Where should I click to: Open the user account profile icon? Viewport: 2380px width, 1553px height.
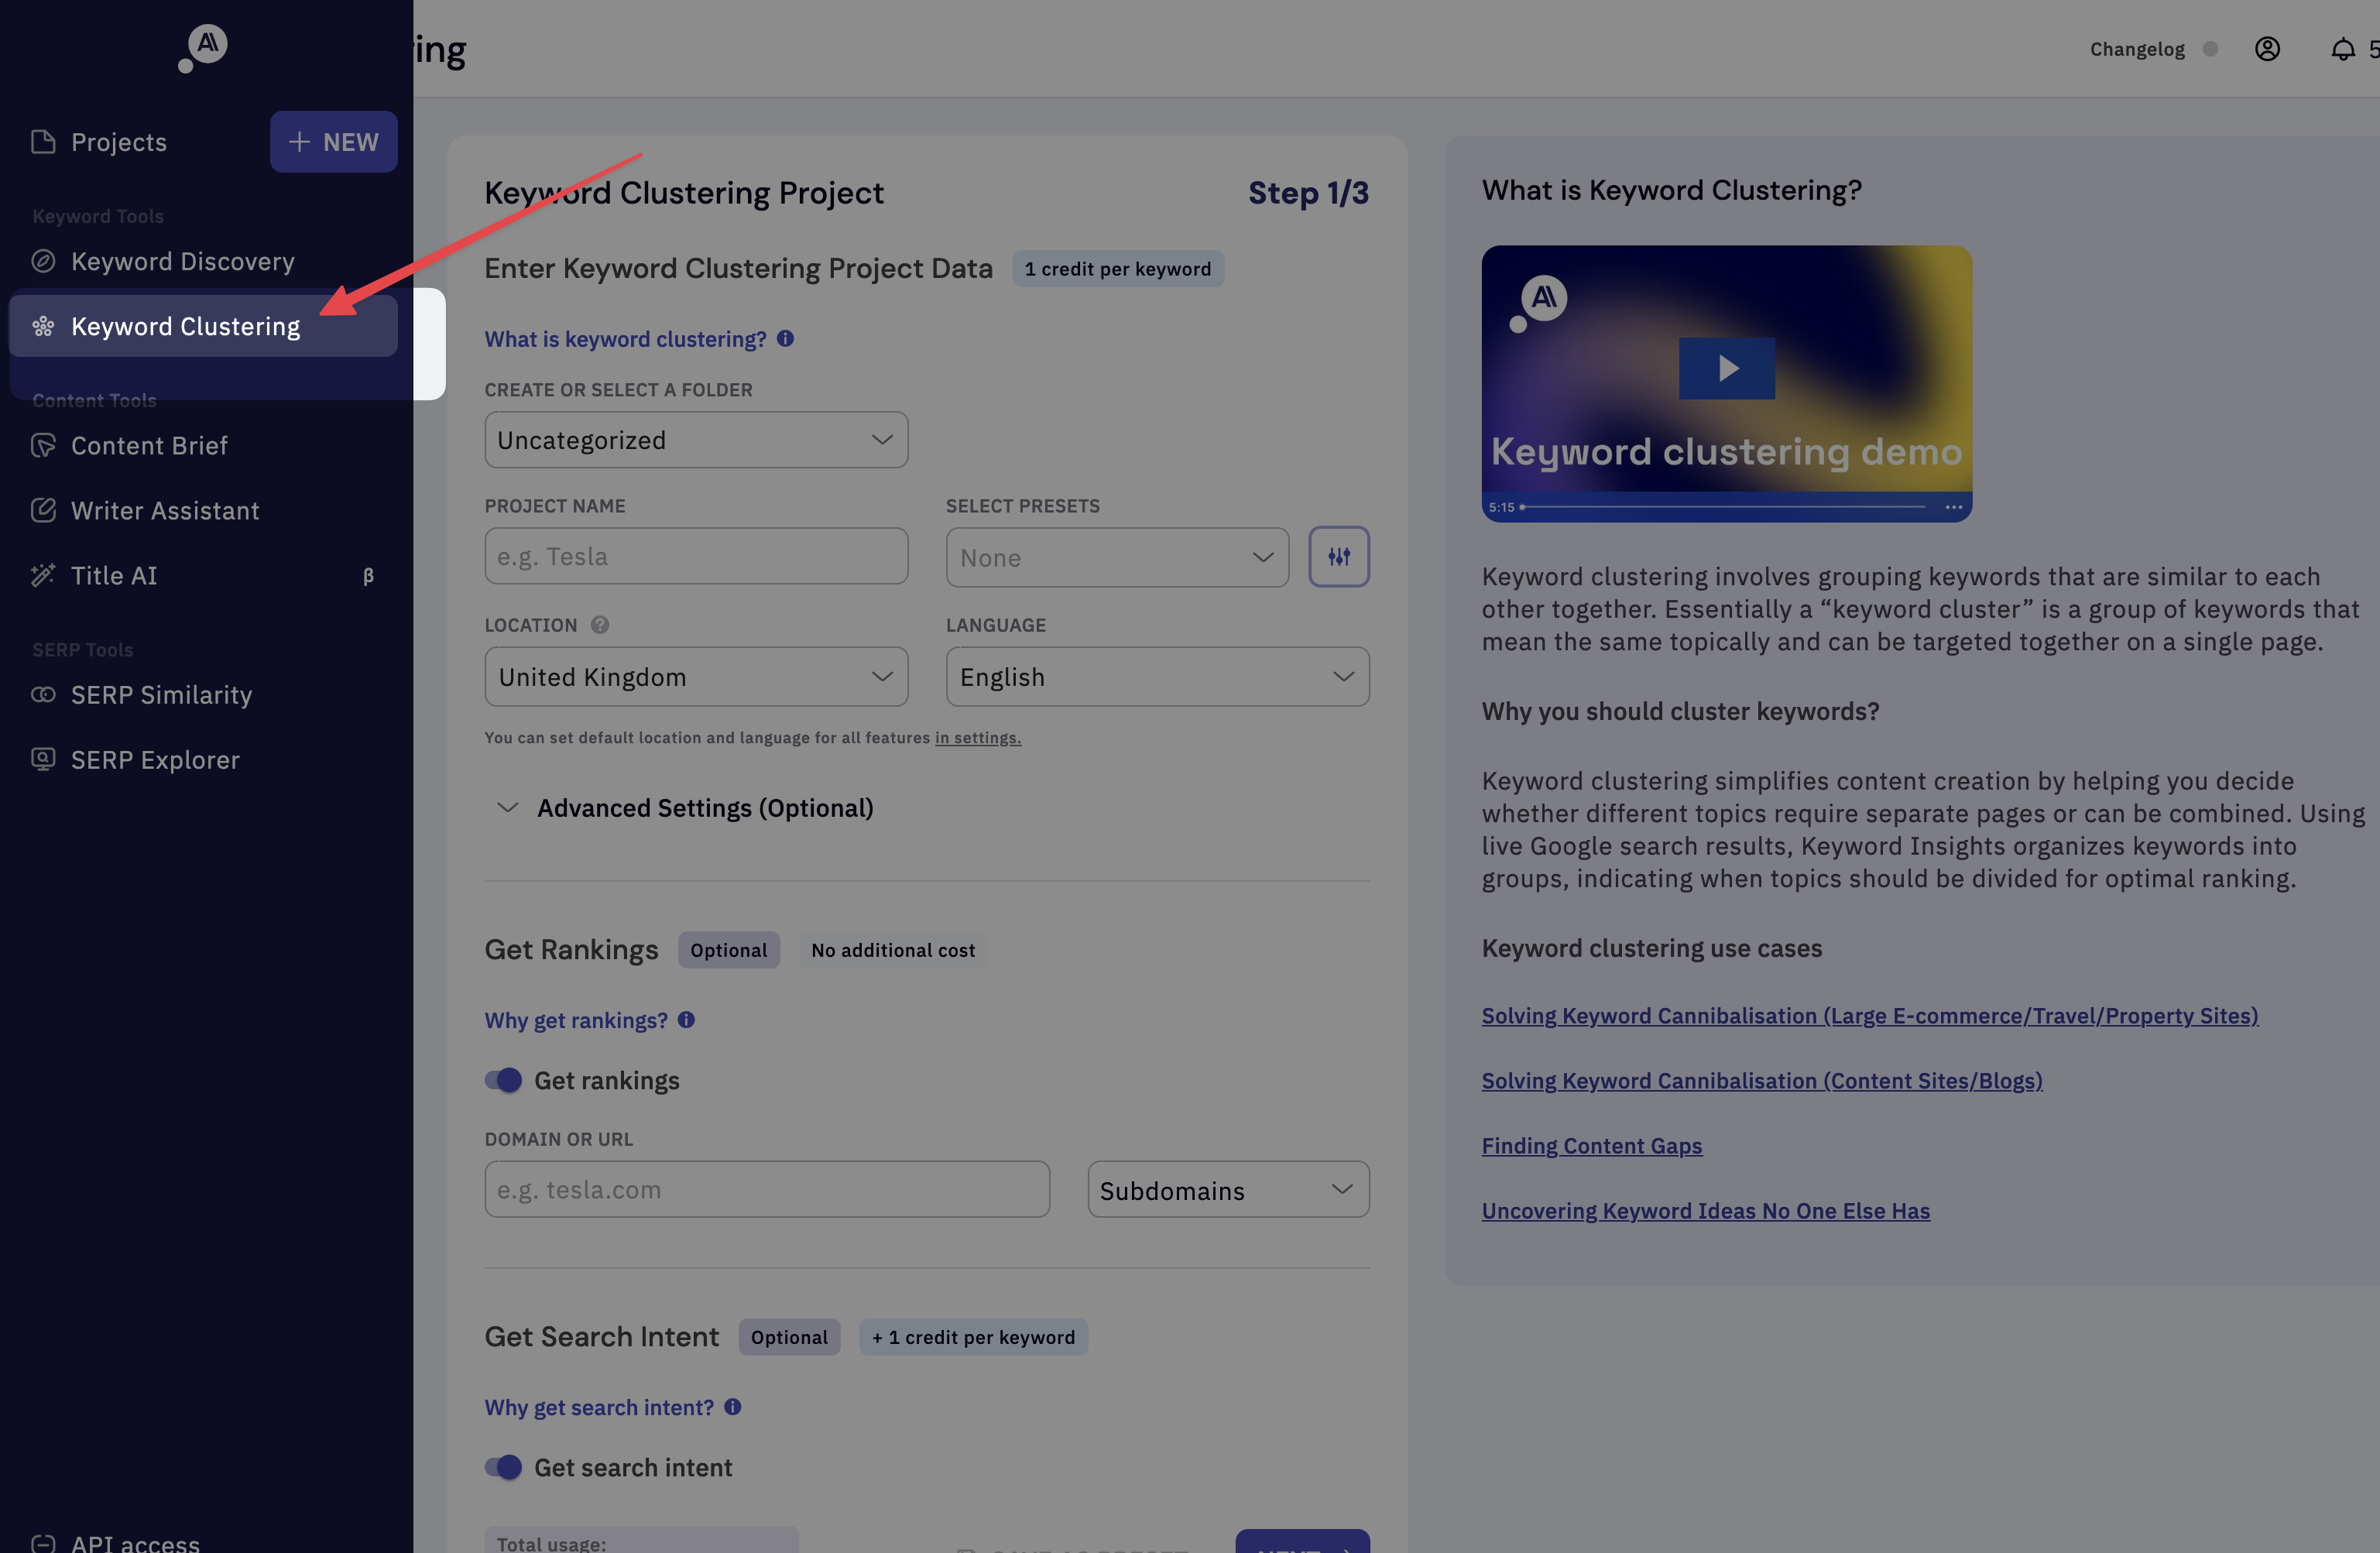point(2266,49)
